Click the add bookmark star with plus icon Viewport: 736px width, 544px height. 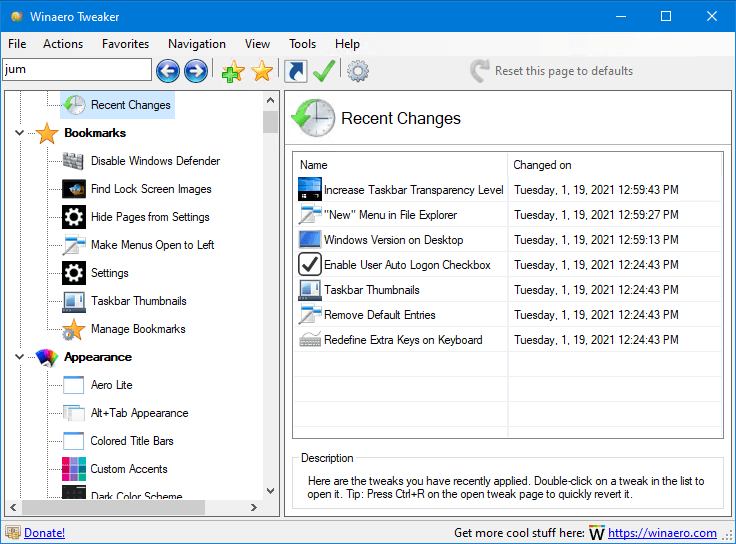click(x=233, y=71)
